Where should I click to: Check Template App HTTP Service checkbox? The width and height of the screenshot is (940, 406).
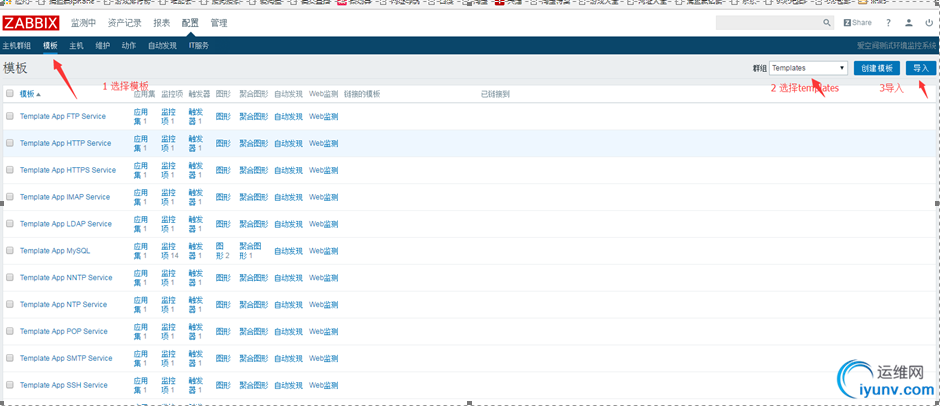10,143
